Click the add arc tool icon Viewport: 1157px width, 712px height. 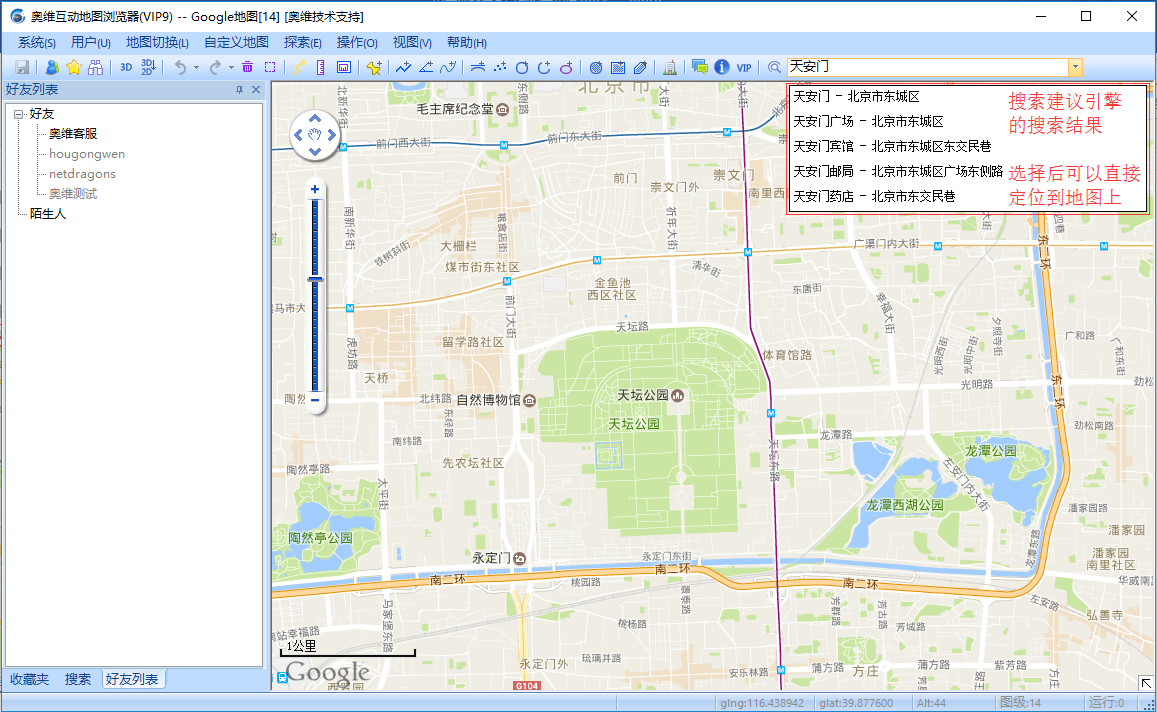pos(478,68)
